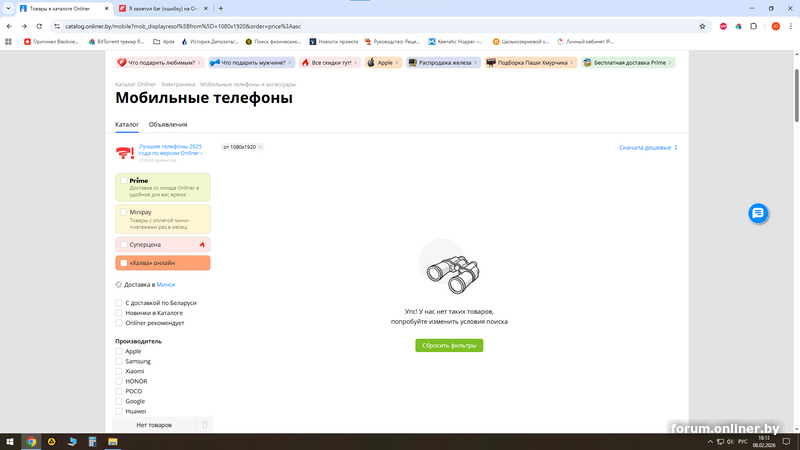Go to 'Мобильные телефоны и аксессуары' breadcrumb
The width and height of the screenshot is (800, 450).
point(247,84)
